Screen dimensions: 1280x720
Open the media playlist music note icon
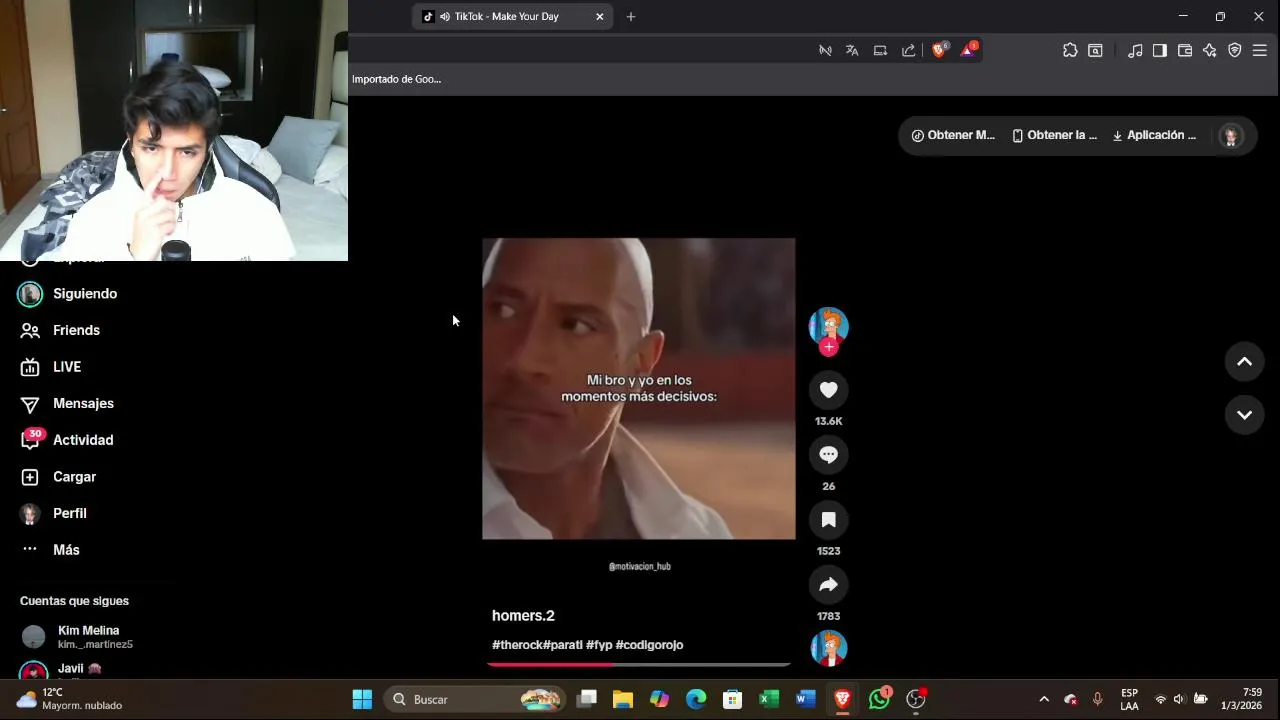point(1135,51)
